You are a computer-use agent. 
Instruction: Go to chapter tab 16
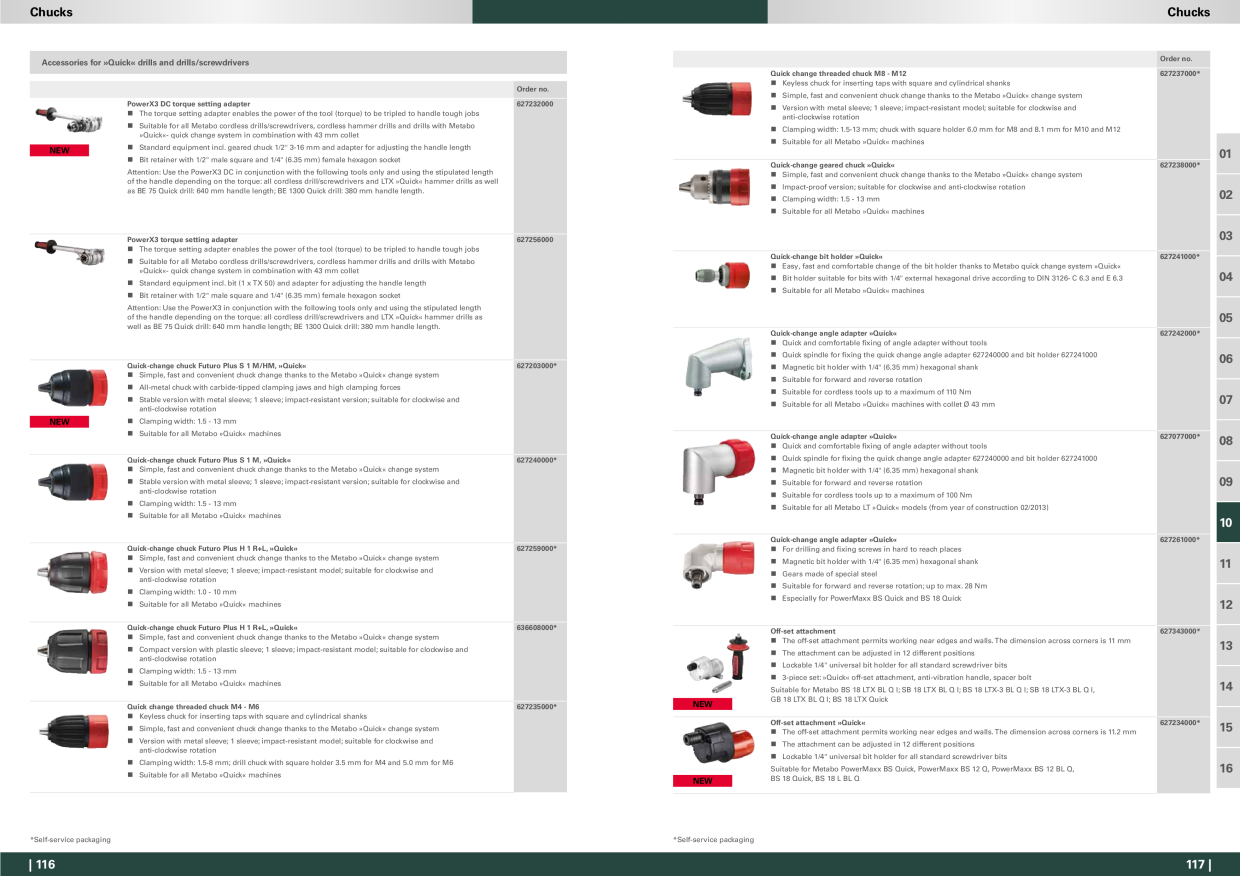pyautogui.click(x=1227, y=769)
